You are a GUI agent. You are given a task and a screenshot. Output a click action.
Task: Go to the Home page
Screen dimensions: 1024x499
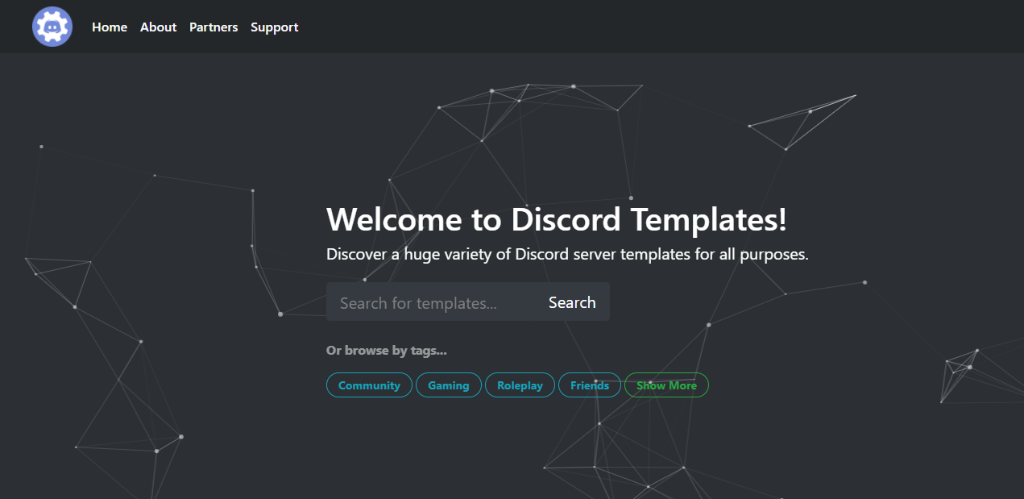pyautogui.click(x=110, y=27)
